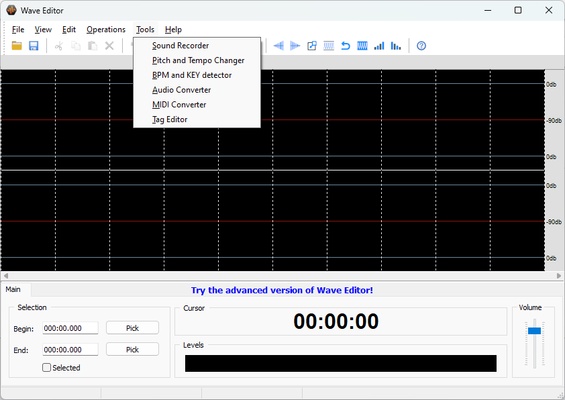Click the End time input field
The width and height of the screenshot is (565, 400).
(70, 350)
